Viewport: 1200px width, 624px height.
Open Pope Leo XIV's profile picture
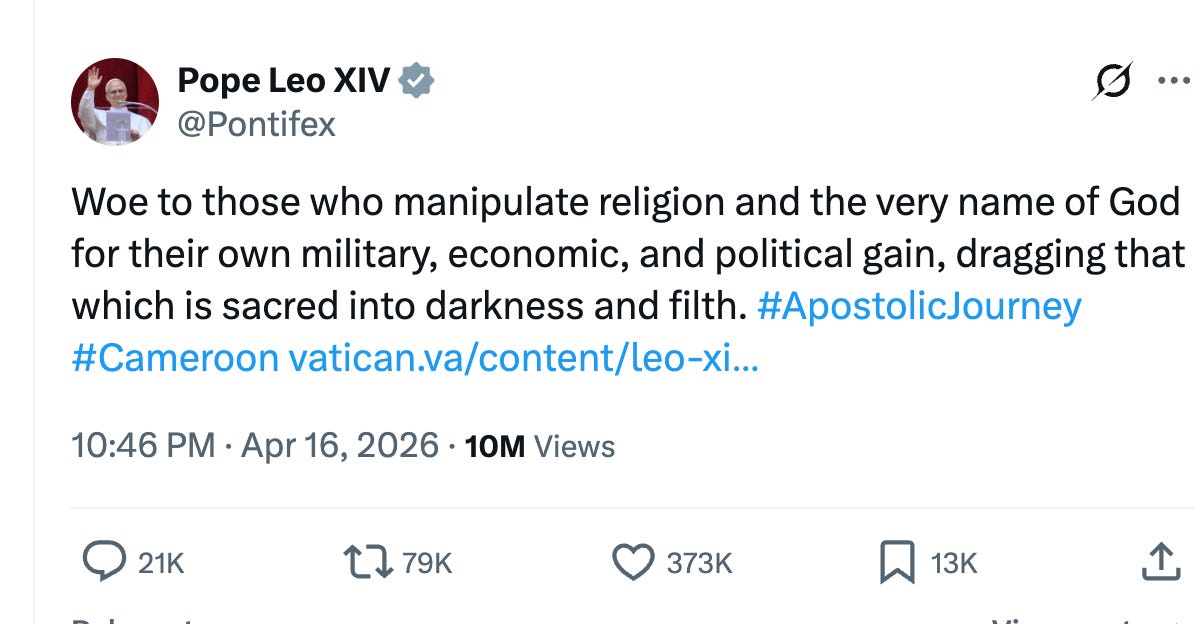tap(114, 101)
